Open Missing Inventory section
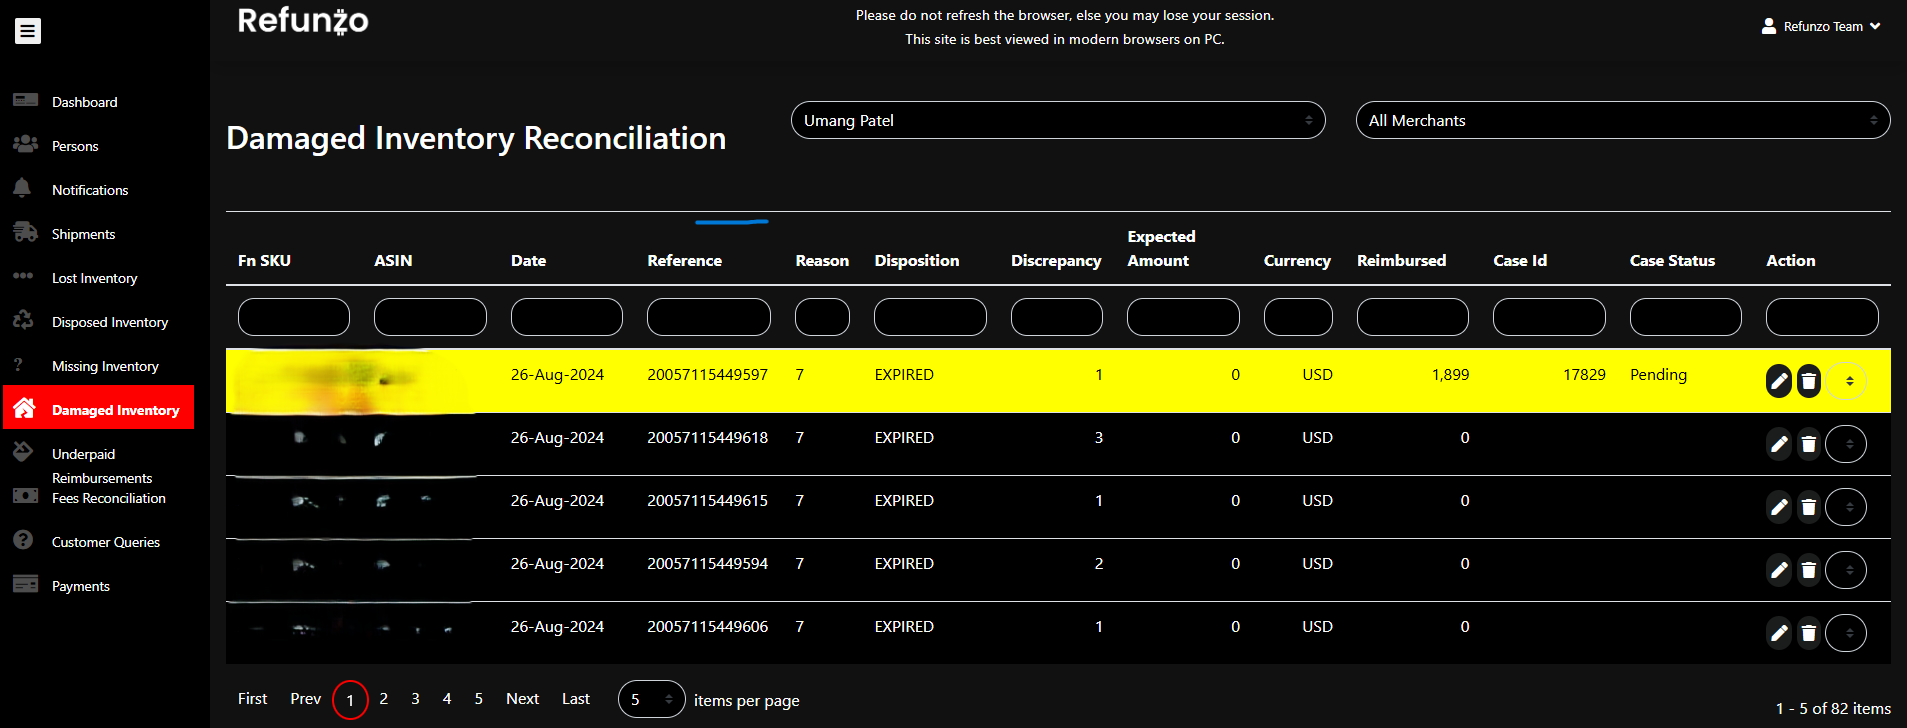 tap(105, 366)
